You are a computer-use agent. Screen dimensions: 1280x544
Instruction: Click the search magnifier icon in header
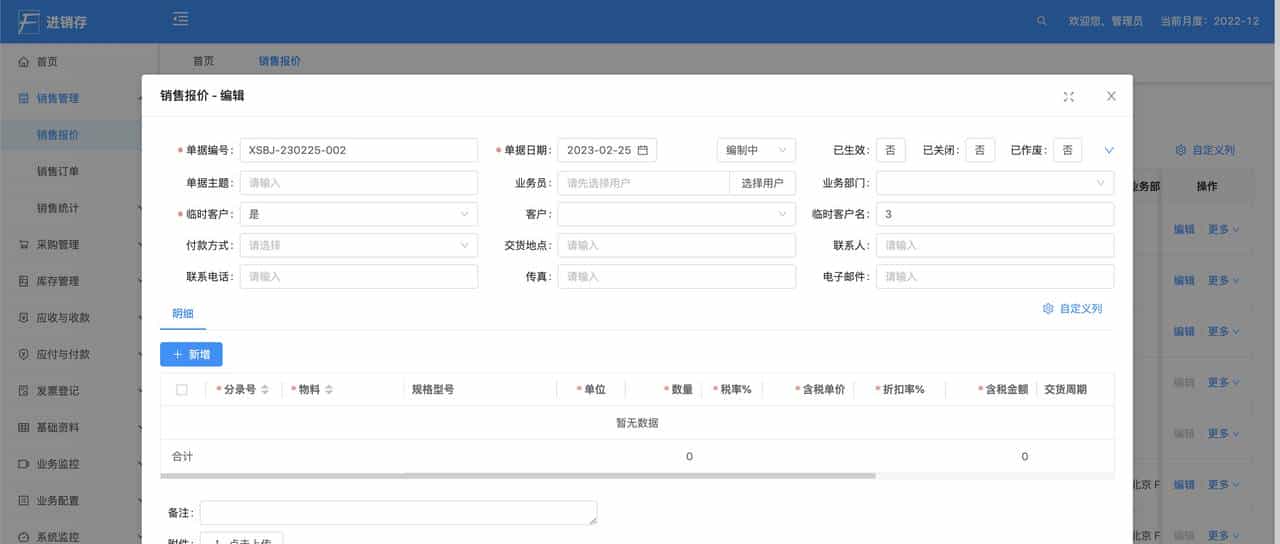pos(1042,21)
